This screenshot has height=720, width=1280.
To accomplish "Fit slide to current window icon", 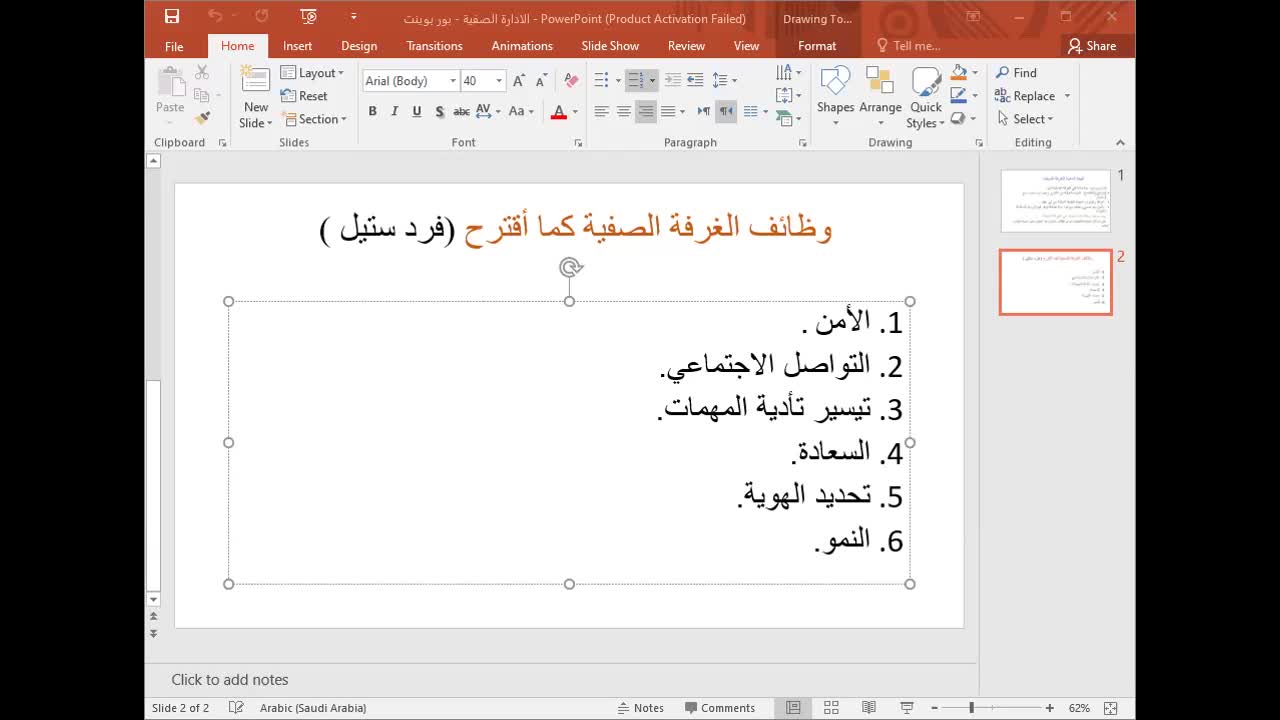I will click(x=1110, y=708).
